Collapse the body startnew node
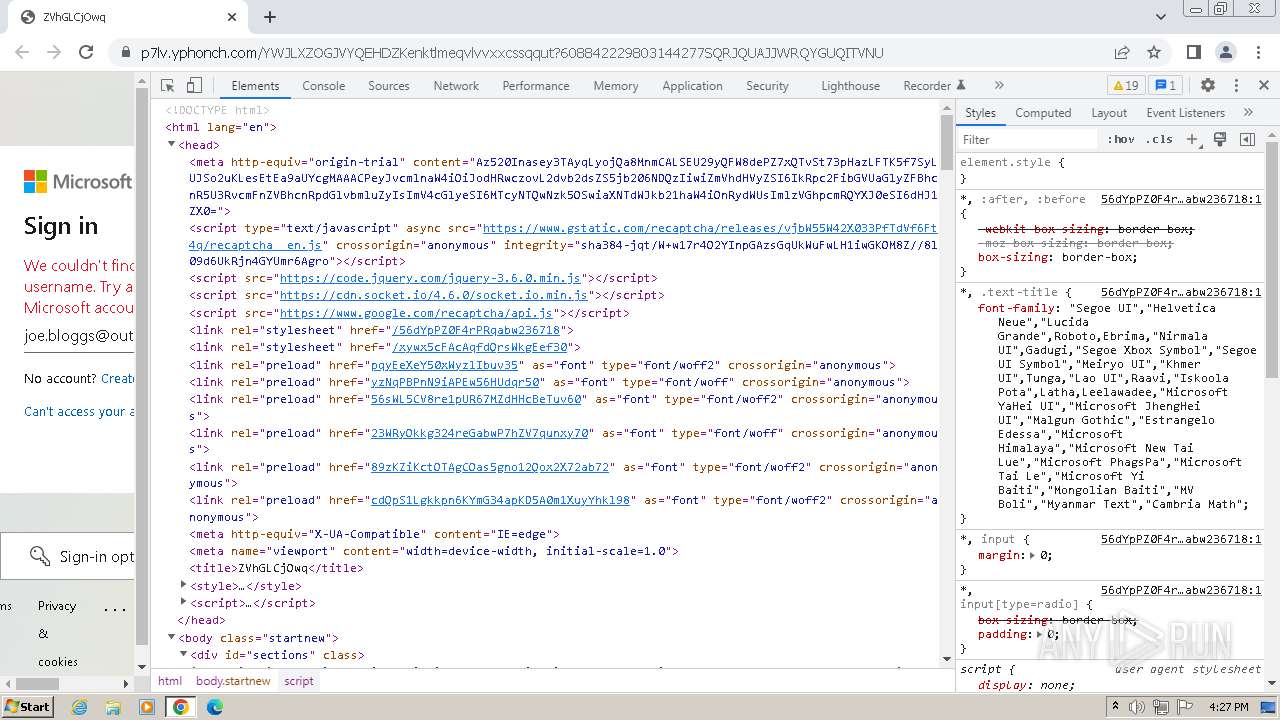 172,637
